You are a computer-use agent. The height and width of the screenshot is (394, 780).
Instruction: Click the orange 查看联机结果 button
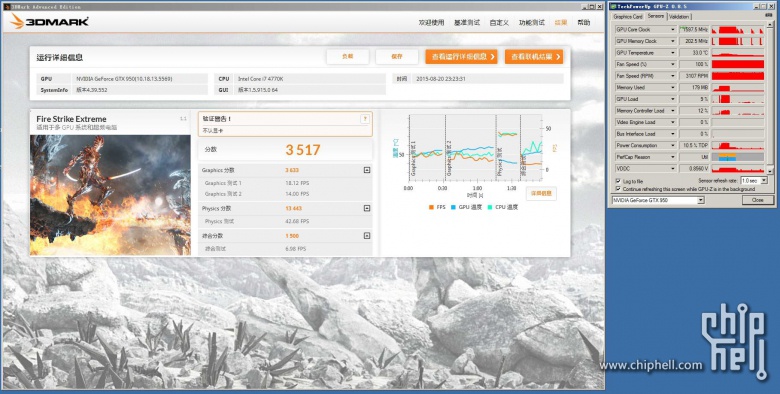pos(534,57)
